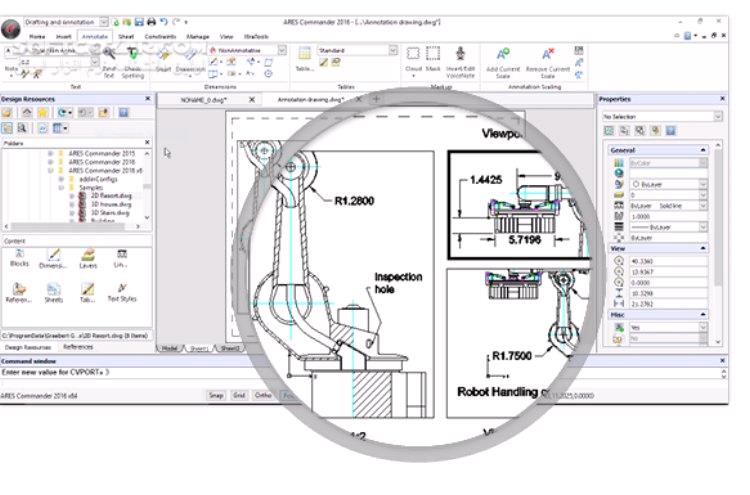Toggle Grid in the status bar
The height and width of the screenshot is (495, 750).
pos(239,396)
